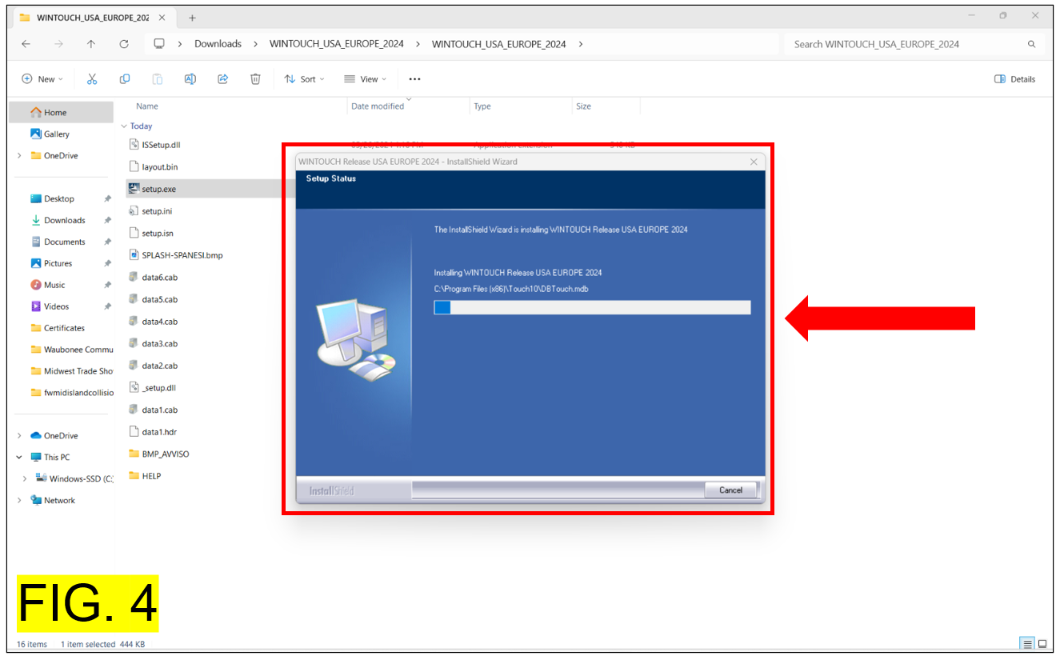The height and width of the screenshot is (660, 1059).
Task: Click the Paste icon in toolbar
Action: pyautogui.click(x=157, y=79)
